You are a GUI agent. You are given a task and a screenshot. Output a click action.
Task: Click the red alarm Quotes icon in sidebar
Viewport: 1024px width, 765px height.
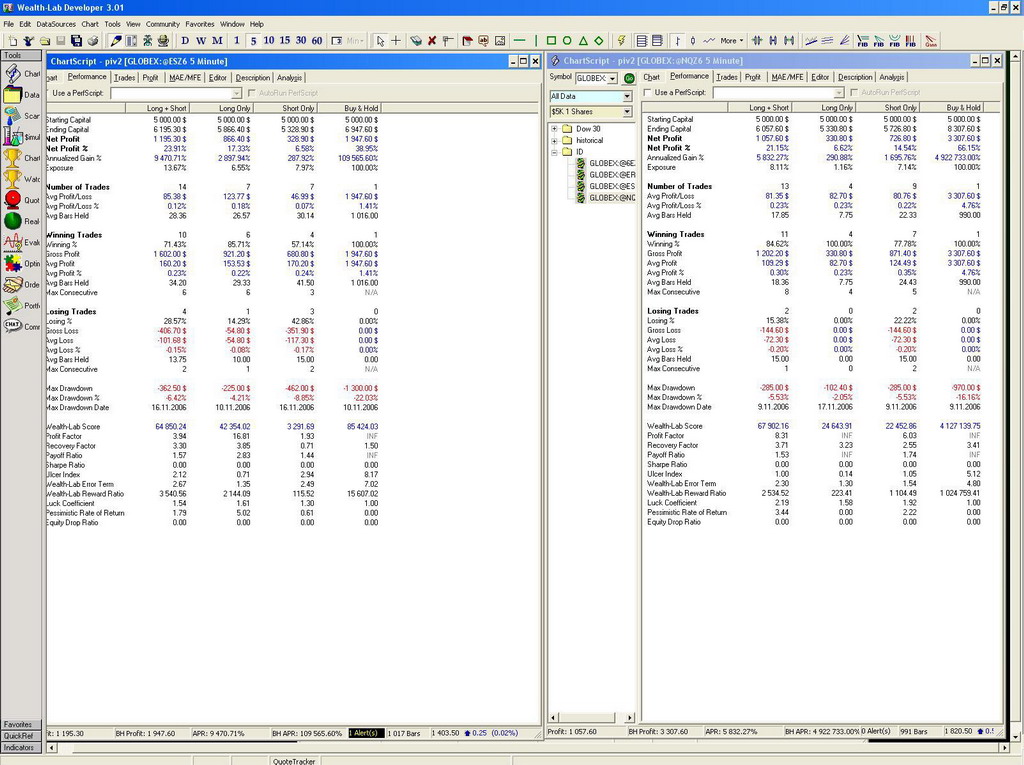click(x=12, y=199)
